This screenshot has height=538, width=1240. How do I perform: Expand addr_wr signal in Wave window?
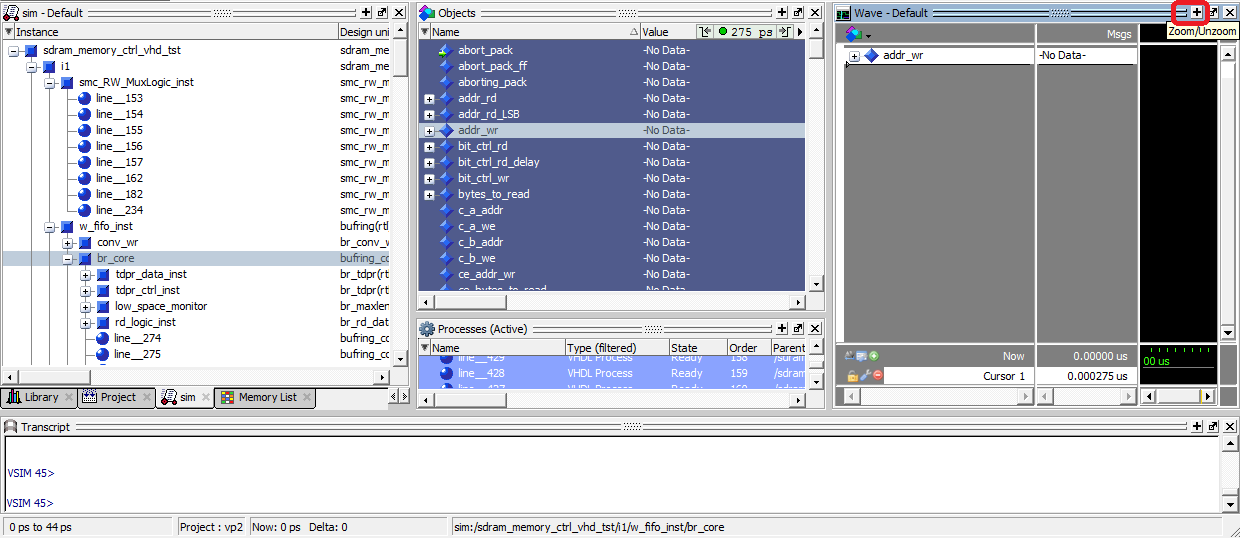(855, 56)
